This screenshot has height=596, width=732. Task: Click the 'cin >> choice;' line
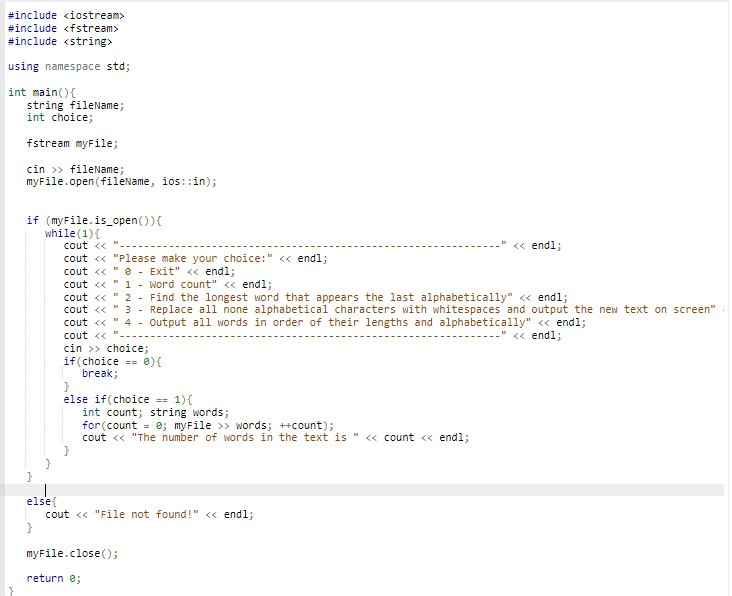pos(106,349)
